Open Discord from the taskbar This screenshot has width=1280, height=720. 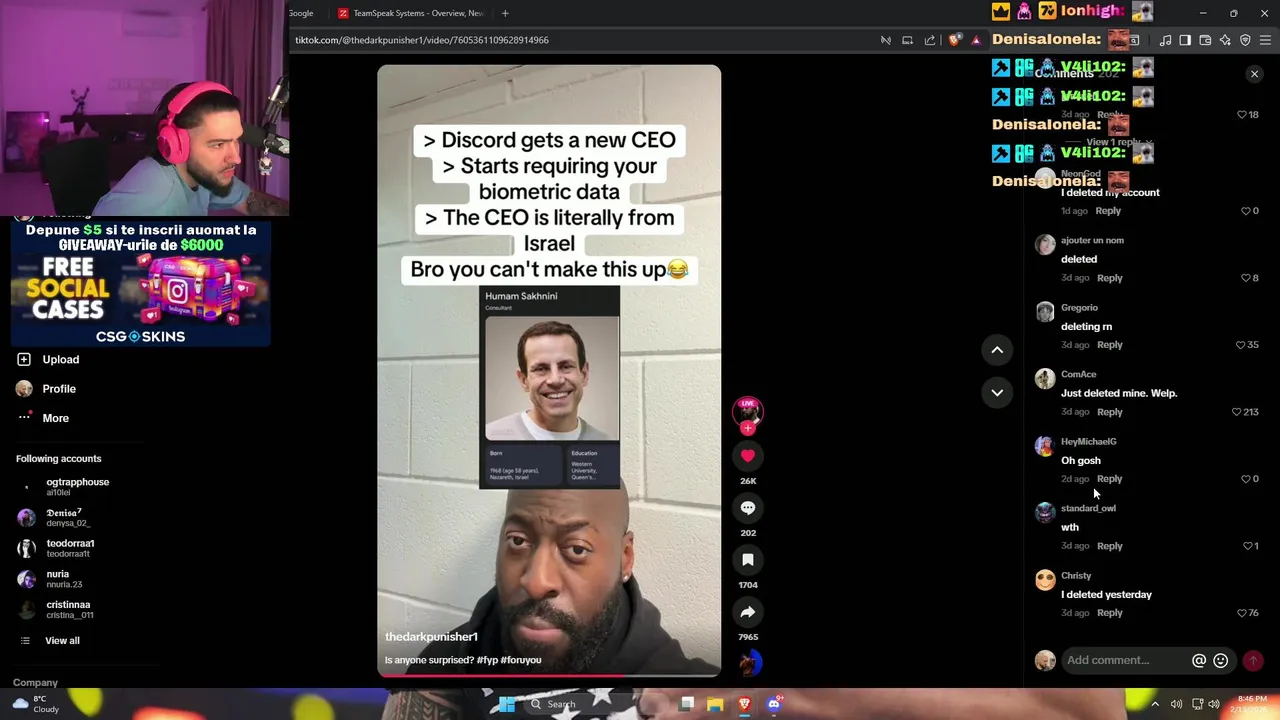point(773,705)
